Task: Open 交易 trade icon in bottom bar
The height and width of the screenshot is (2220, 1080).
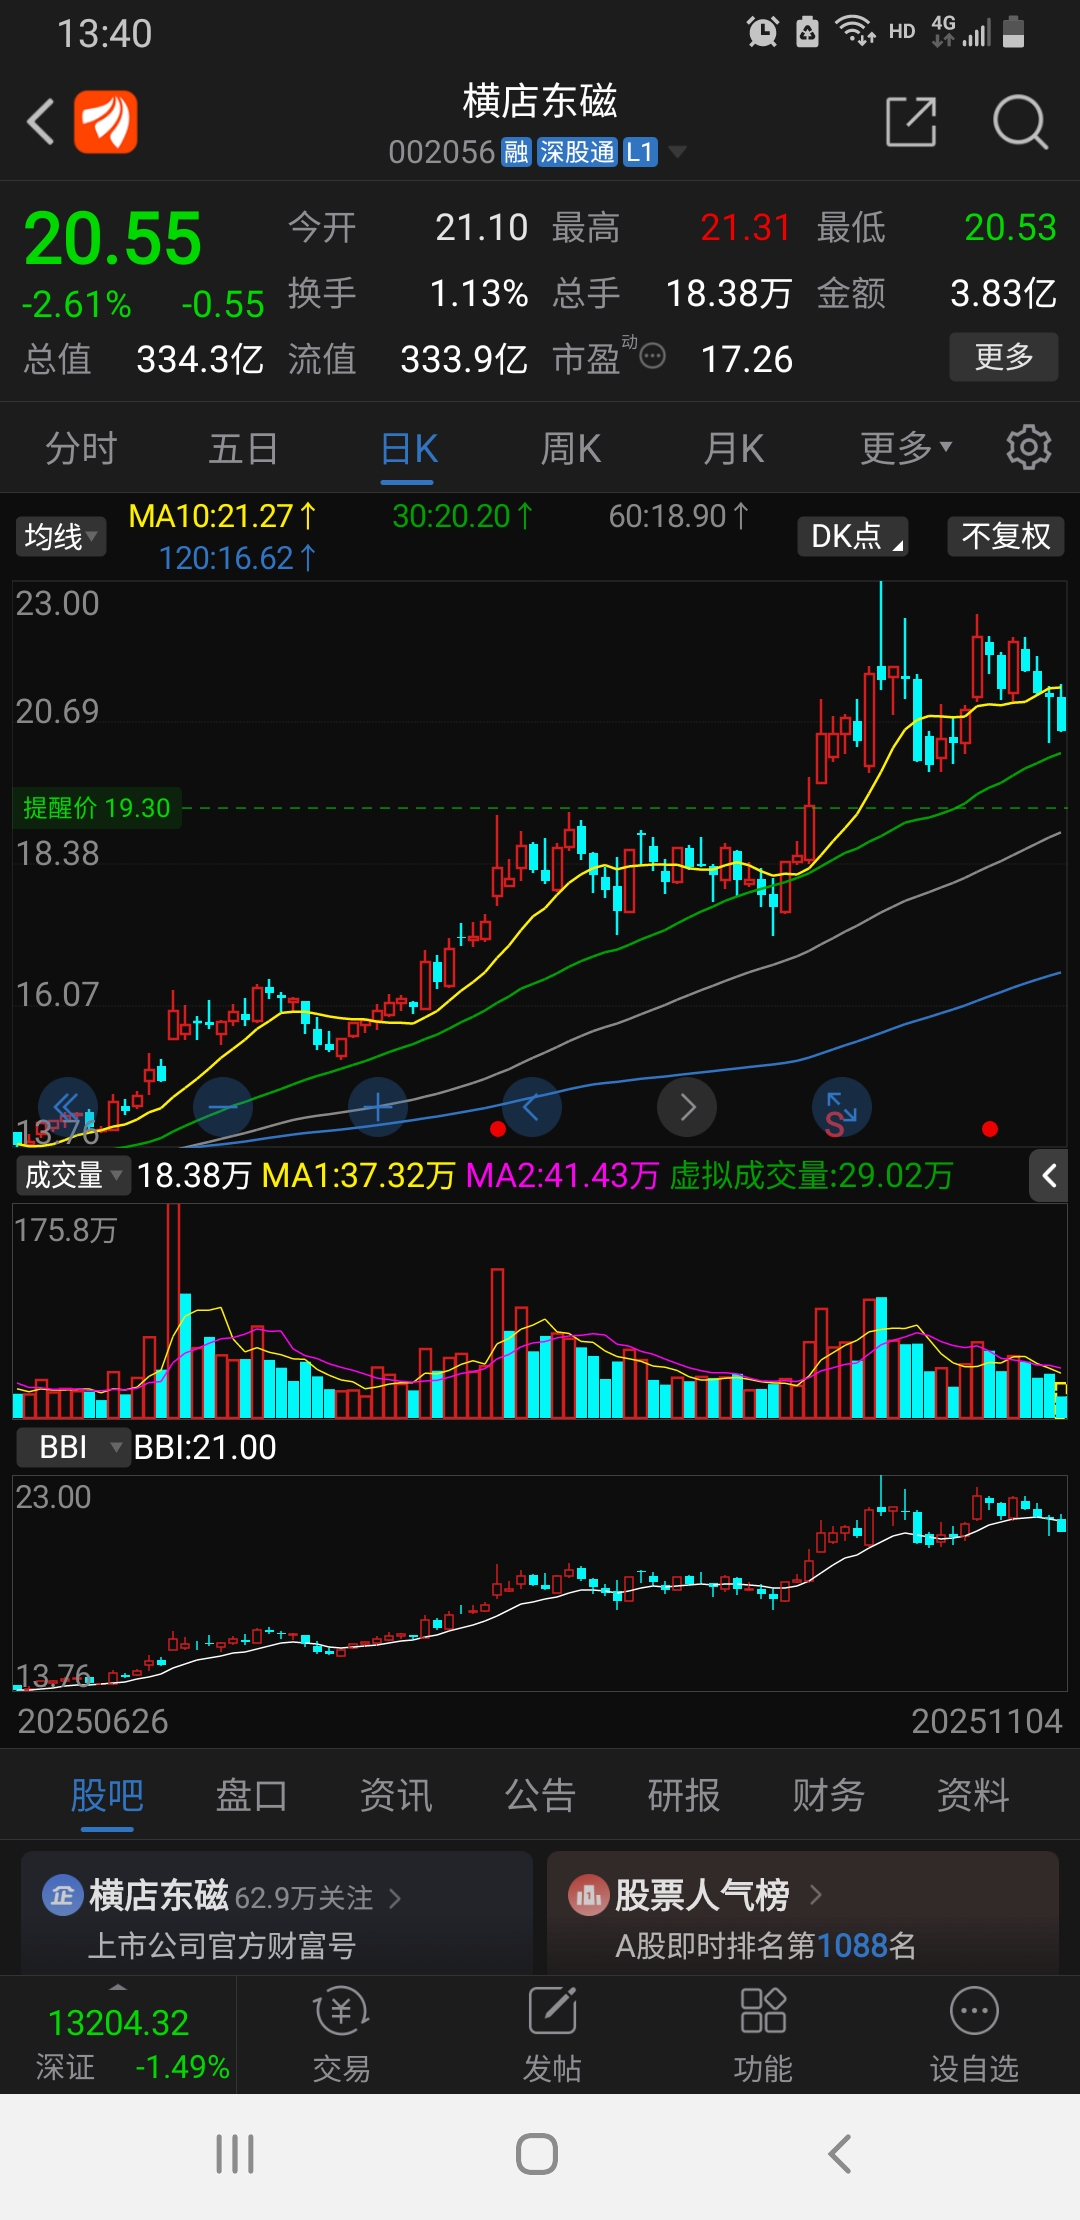Action: pos(341,2034)
